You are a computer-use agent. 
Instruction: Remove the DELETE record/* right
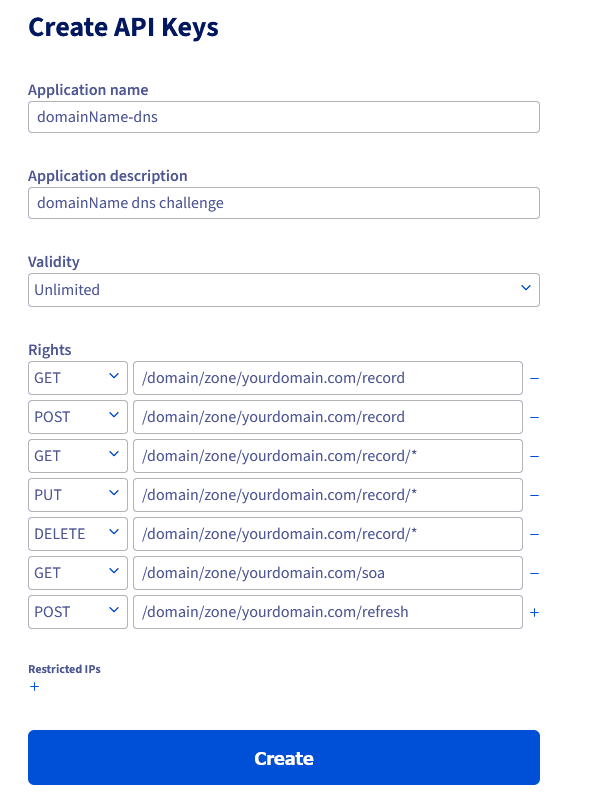(534, 534)
